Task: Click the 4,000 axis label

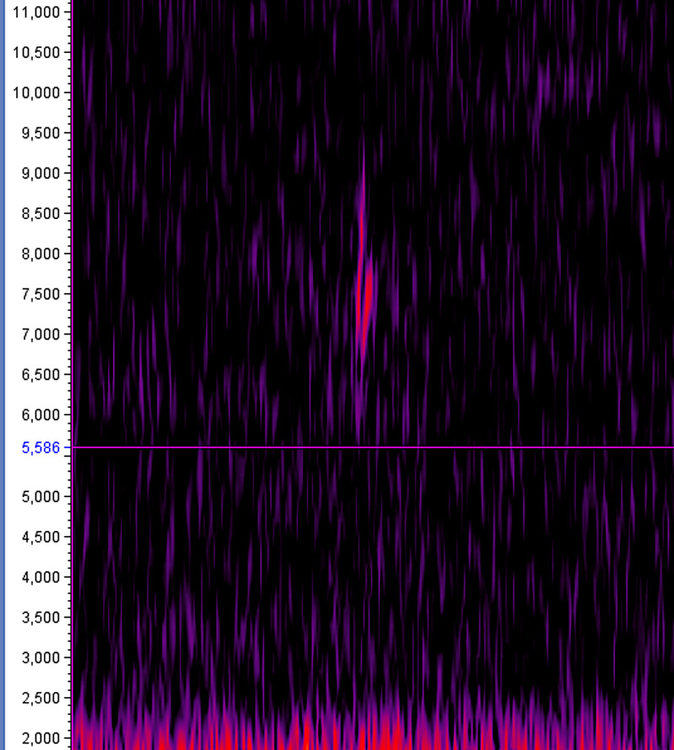Action: 41,577
